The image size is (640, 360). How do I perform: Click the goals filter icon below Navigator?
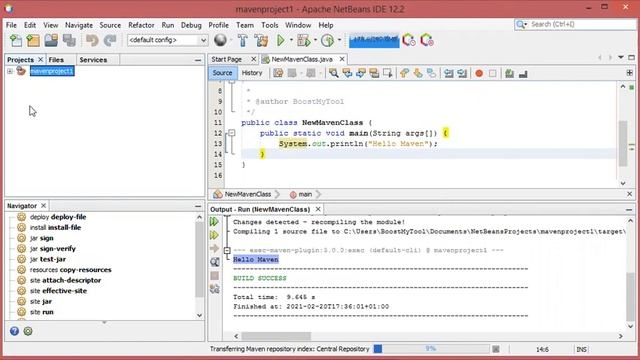coord(28,331)
